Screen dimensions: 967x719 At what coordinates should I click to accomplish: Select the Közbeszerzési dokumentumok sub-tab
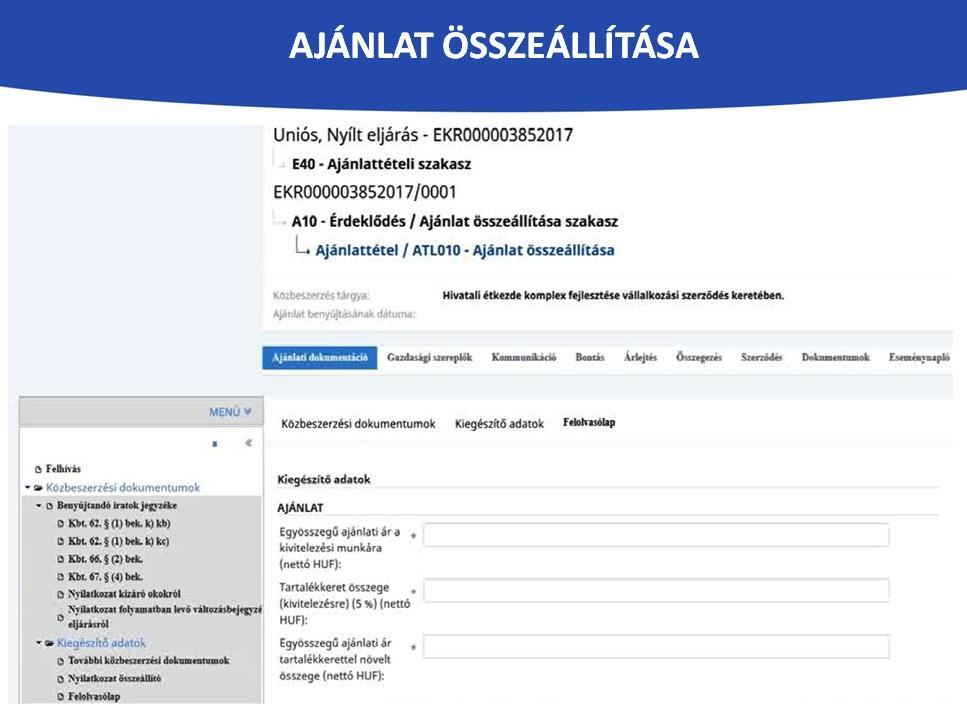[x=358, y=424]
